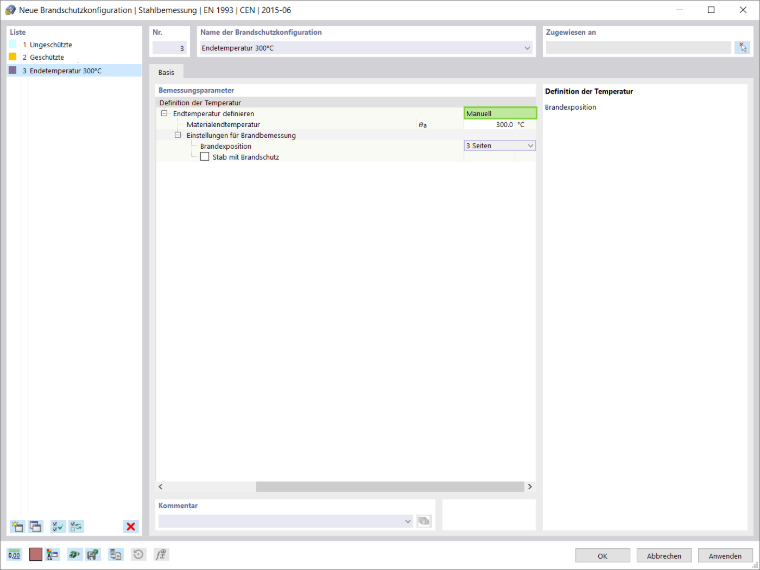Enable the Stab mit Brandschutz checkbox
The width and height of the screenshot is (760, 570).
pyautogui.click(x=205, y=157)
